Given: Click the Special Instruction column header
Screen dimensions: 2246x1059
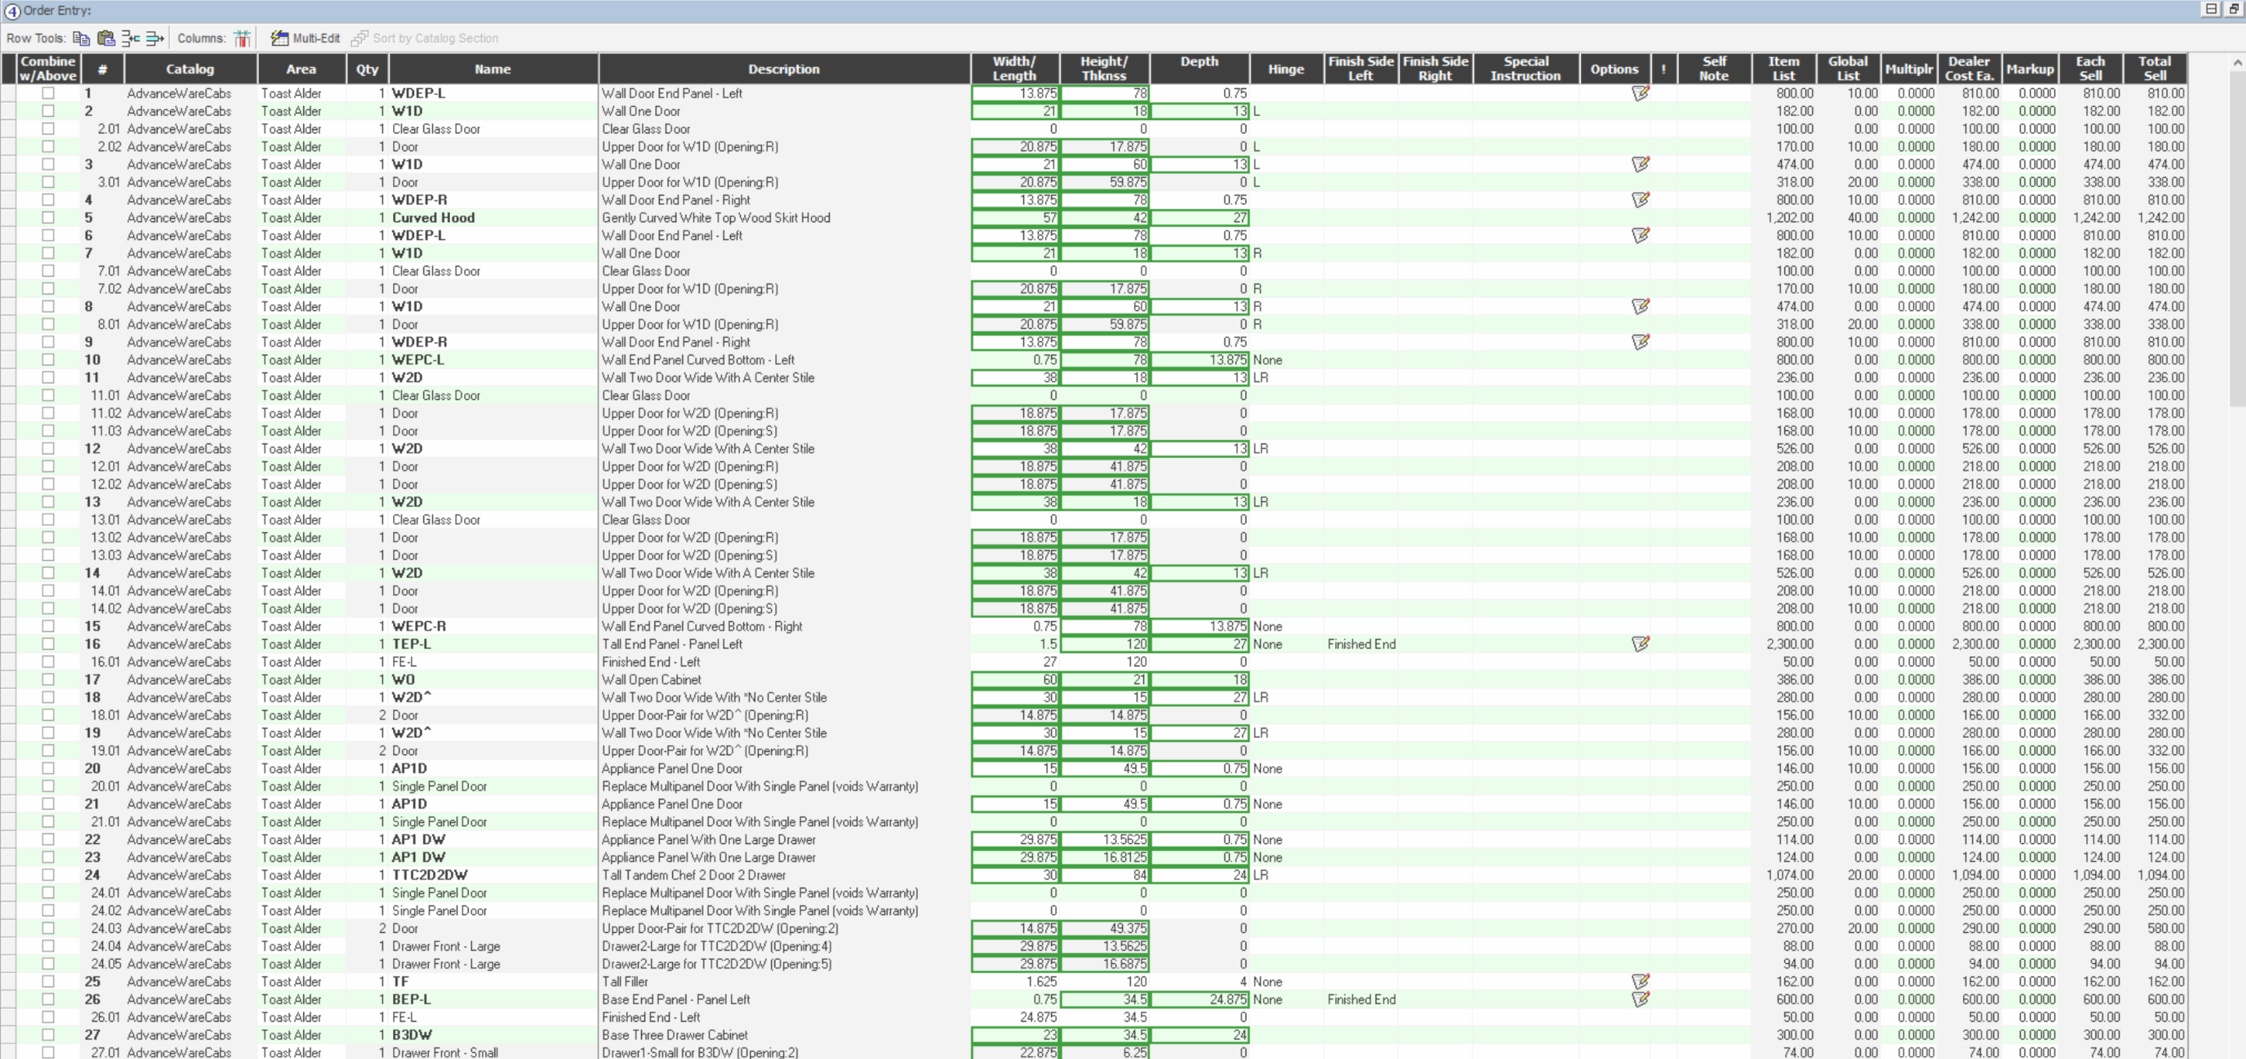Looking at the screenshot, I should coord(1526,69).
